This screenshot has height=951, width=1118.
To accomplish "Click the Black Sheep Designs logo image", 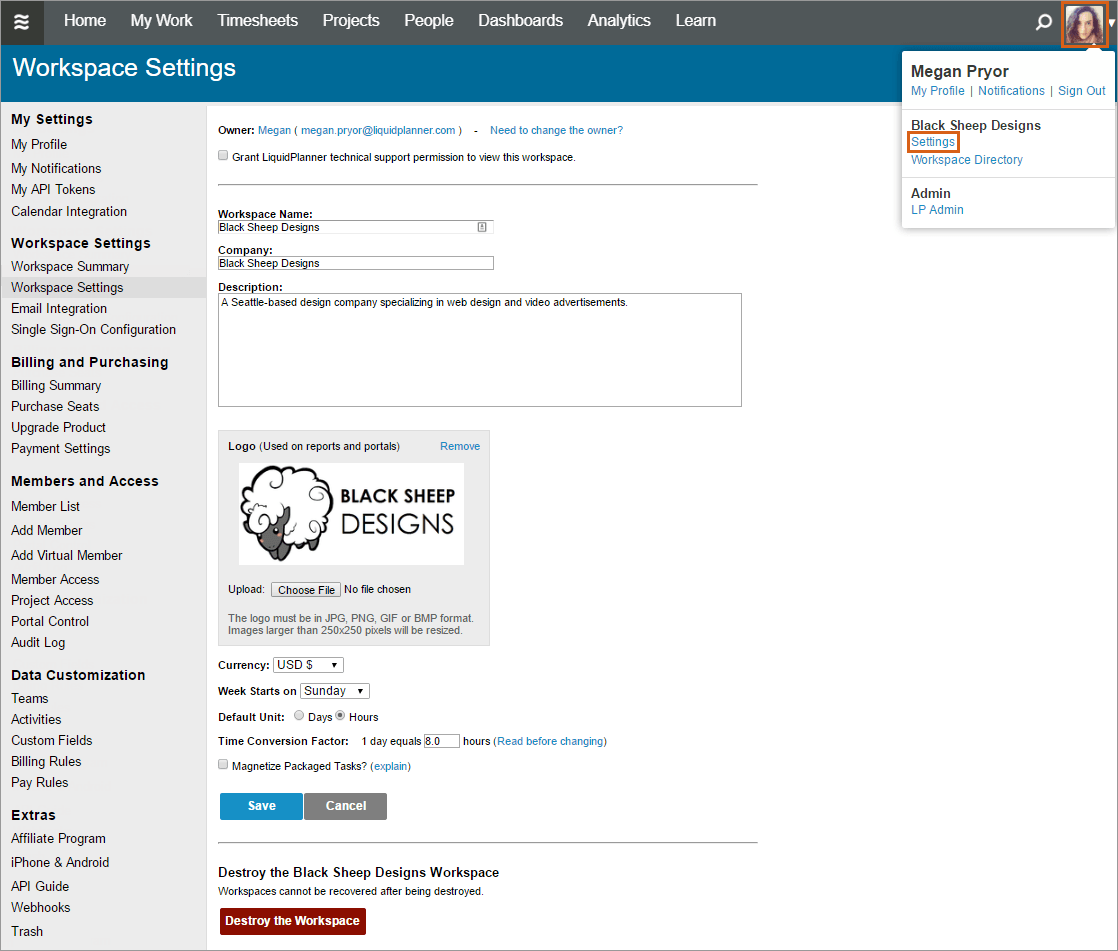I will tap(351, 514).
